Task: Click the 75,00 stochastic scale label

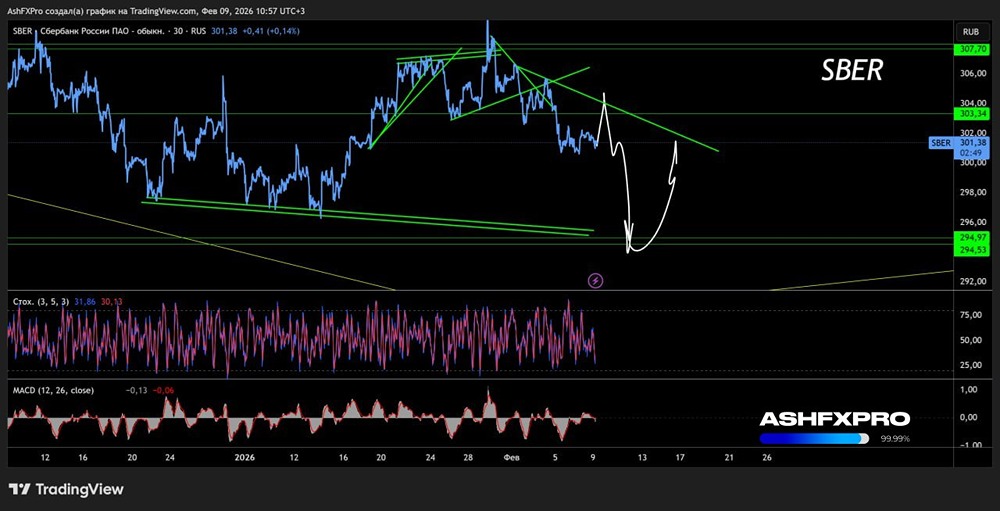Action: click(x=972, y=315)
